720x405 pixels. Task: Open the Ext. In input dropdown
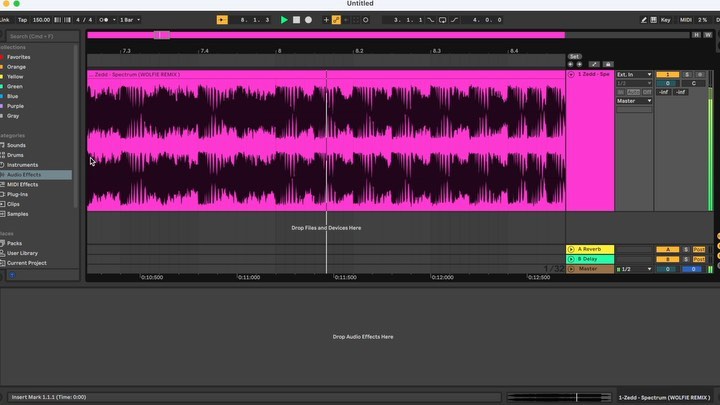click(634, 75)
